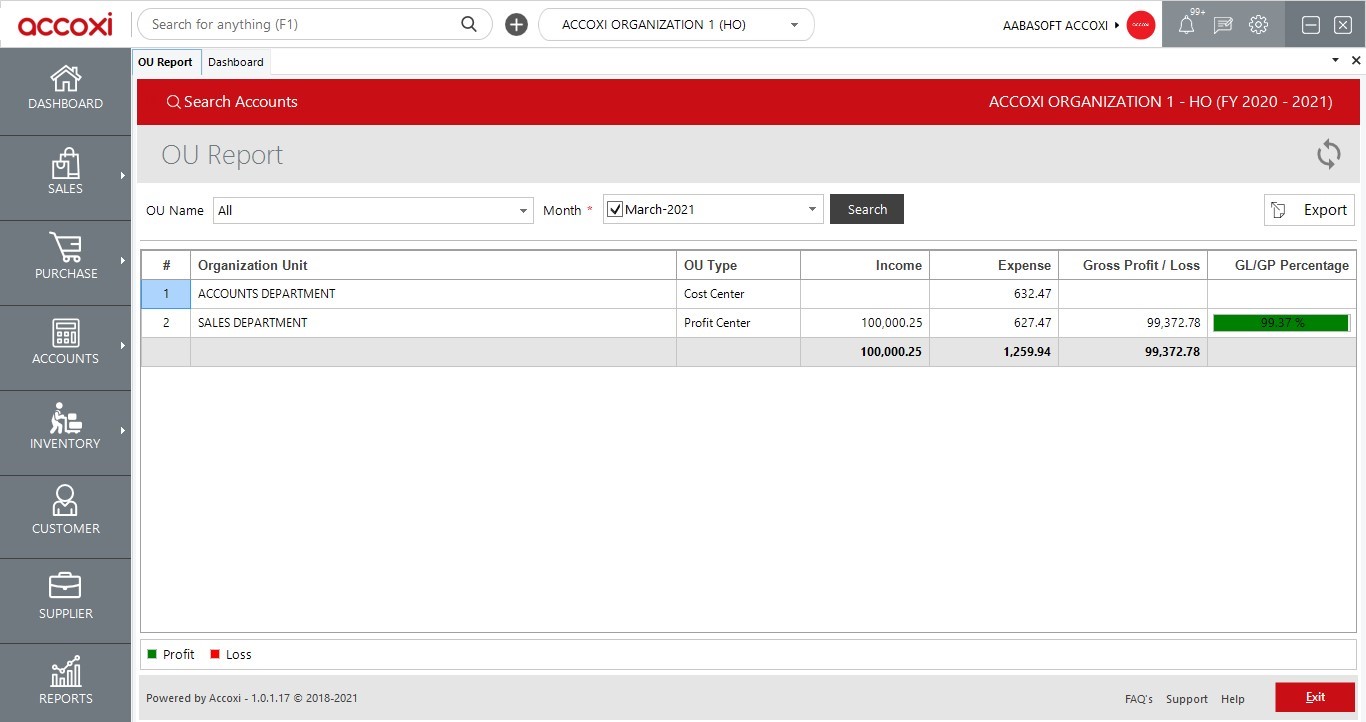
Task: Click the Search for anything field
Action: point(300,23)
